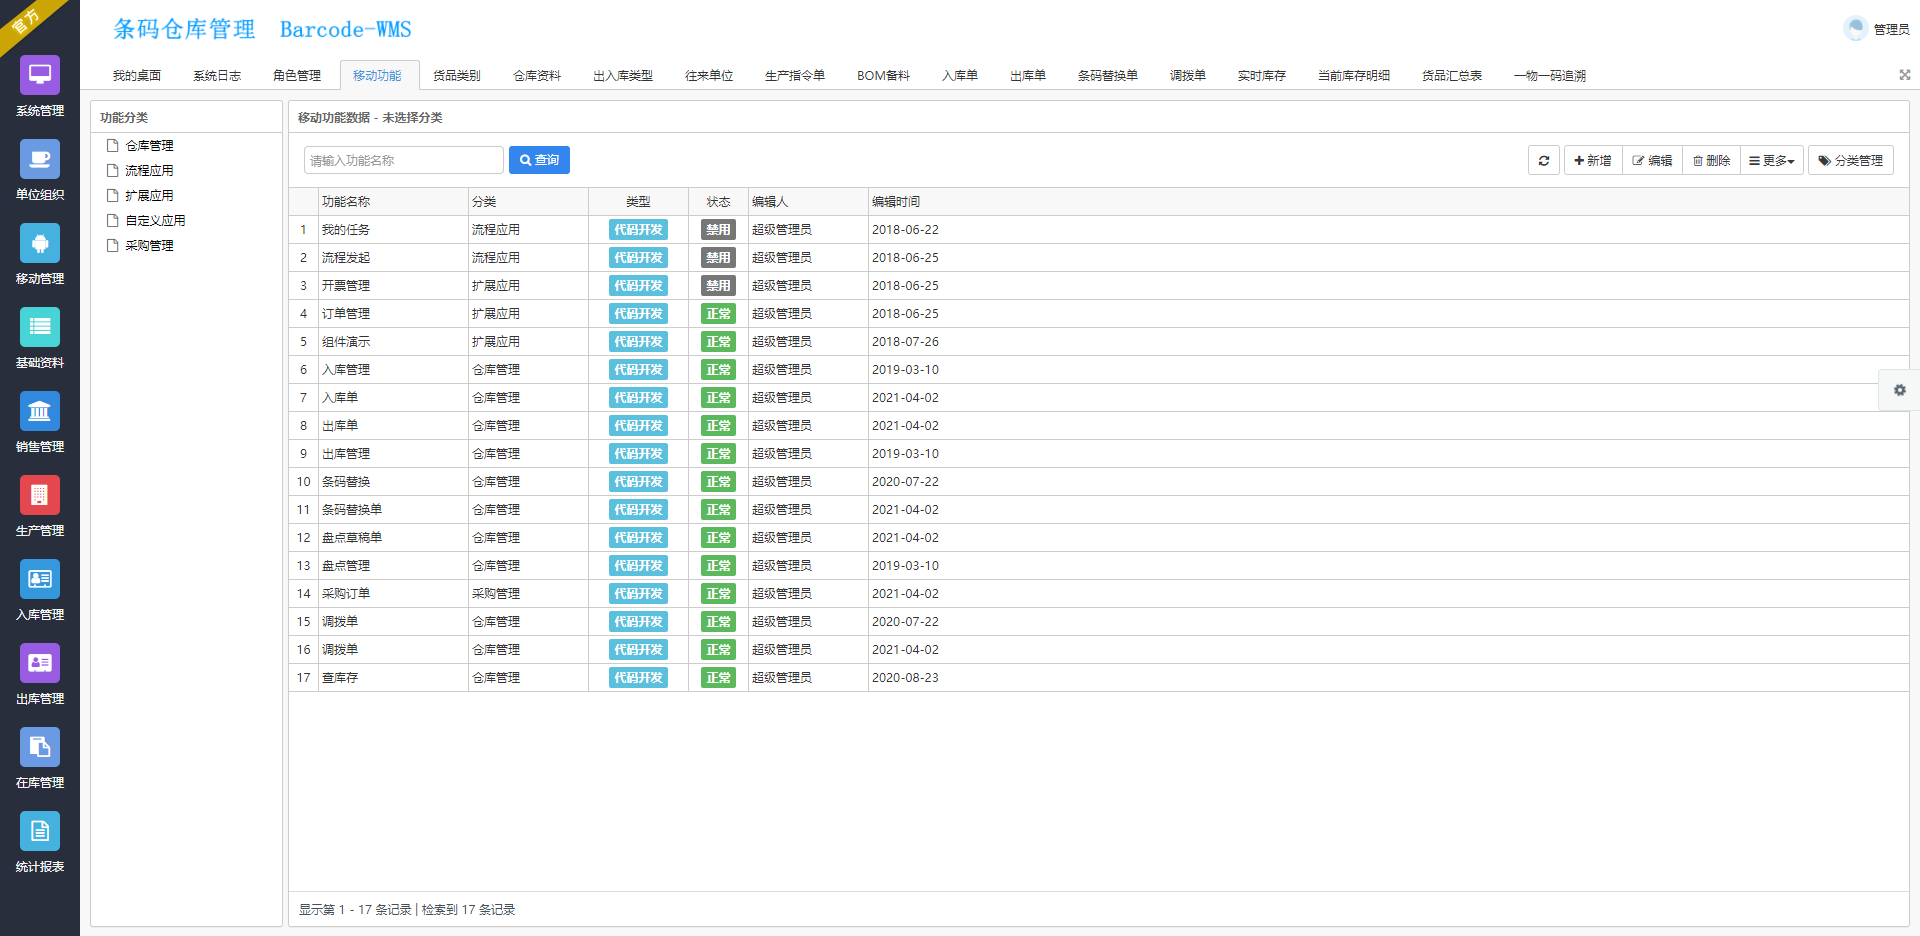
Task: Open 统计报表 sidebar icon
Action: coord(40,831)
